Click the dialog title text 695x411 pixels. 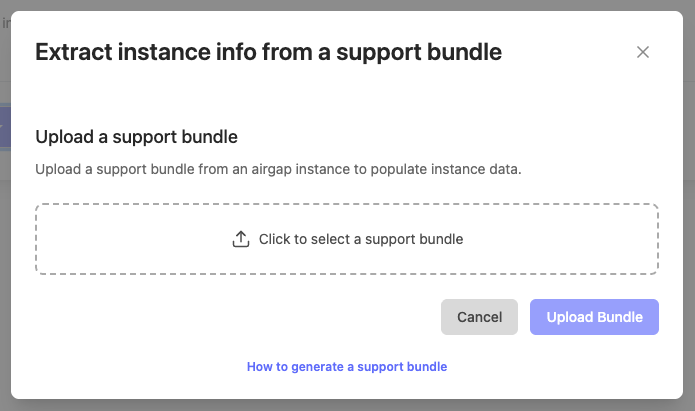coord(268,52)
